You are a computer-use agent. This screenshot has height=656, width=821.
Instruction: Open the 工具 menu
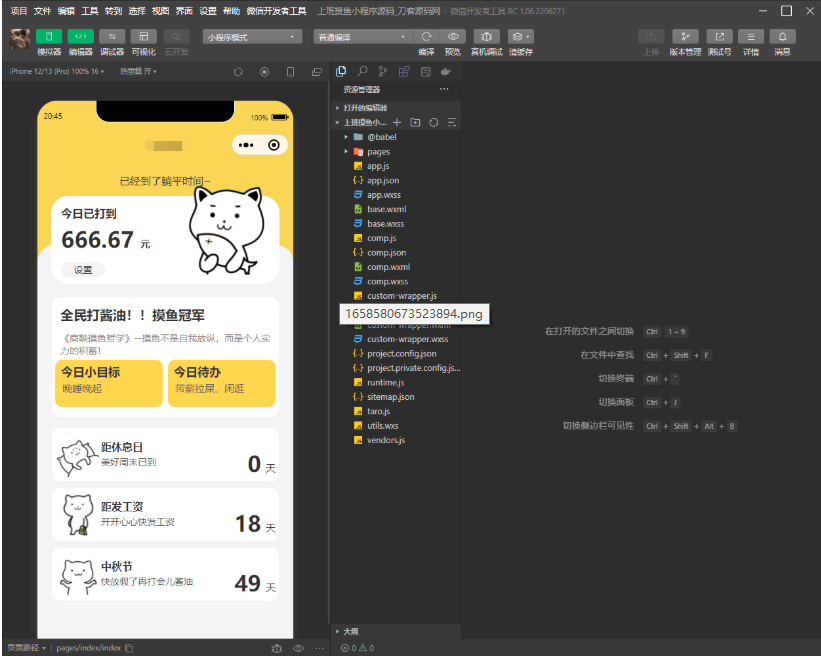[90, 11]
